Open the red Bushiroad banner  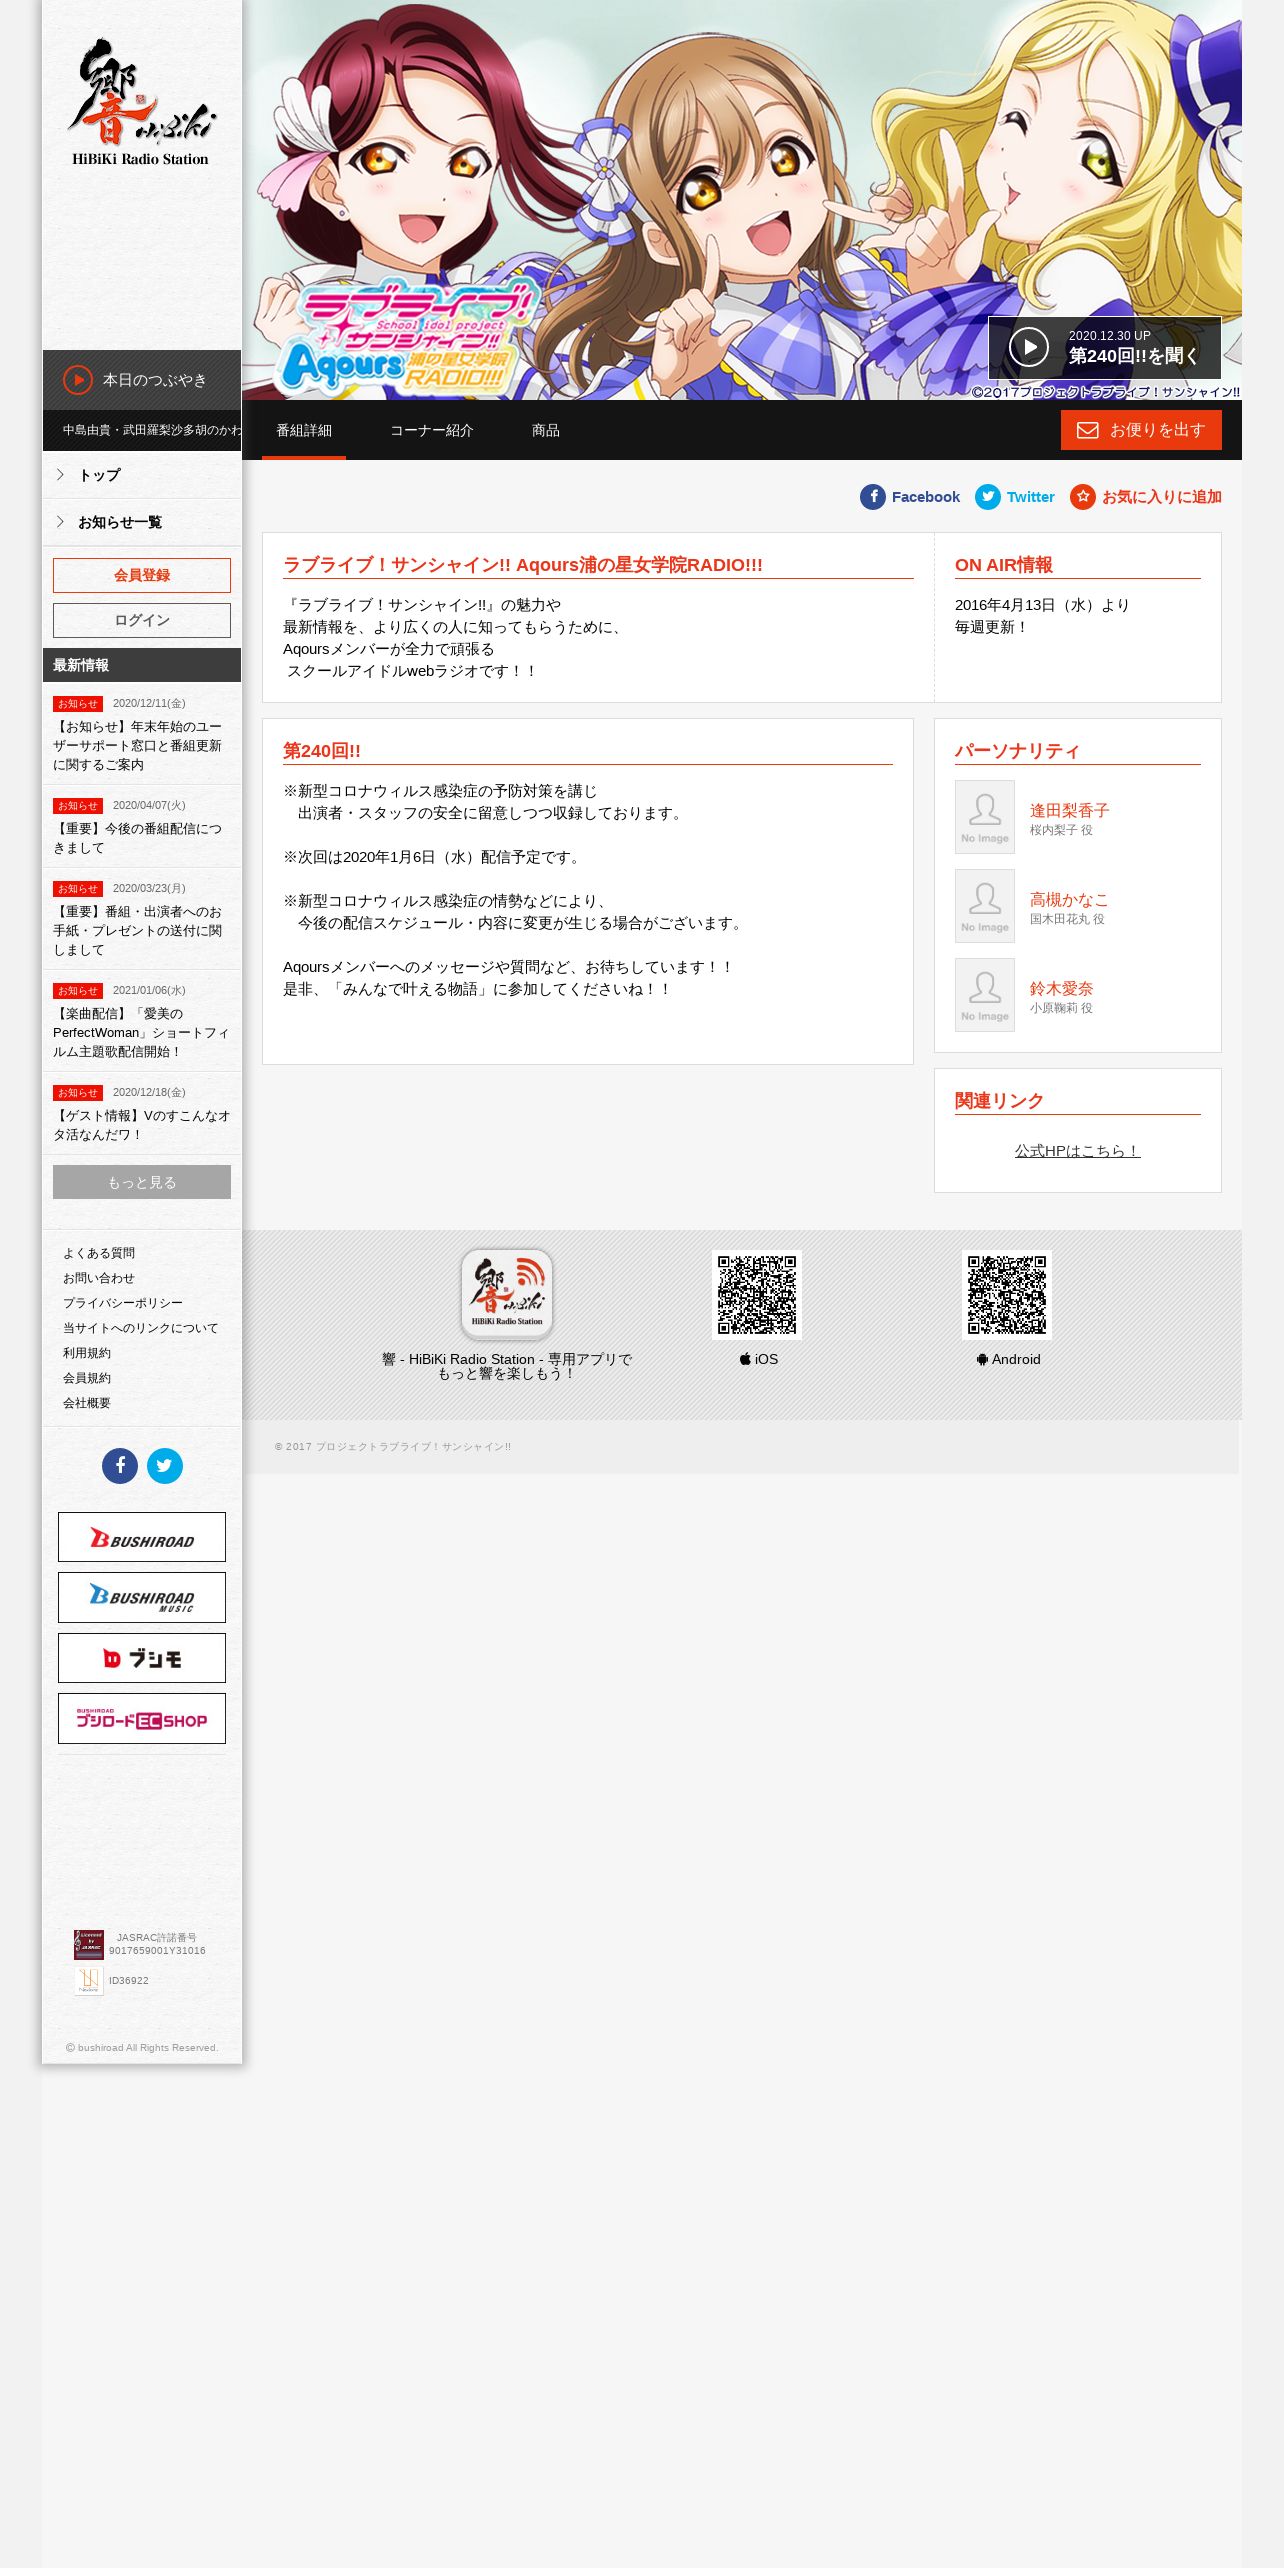click(x=142, y=1537)
